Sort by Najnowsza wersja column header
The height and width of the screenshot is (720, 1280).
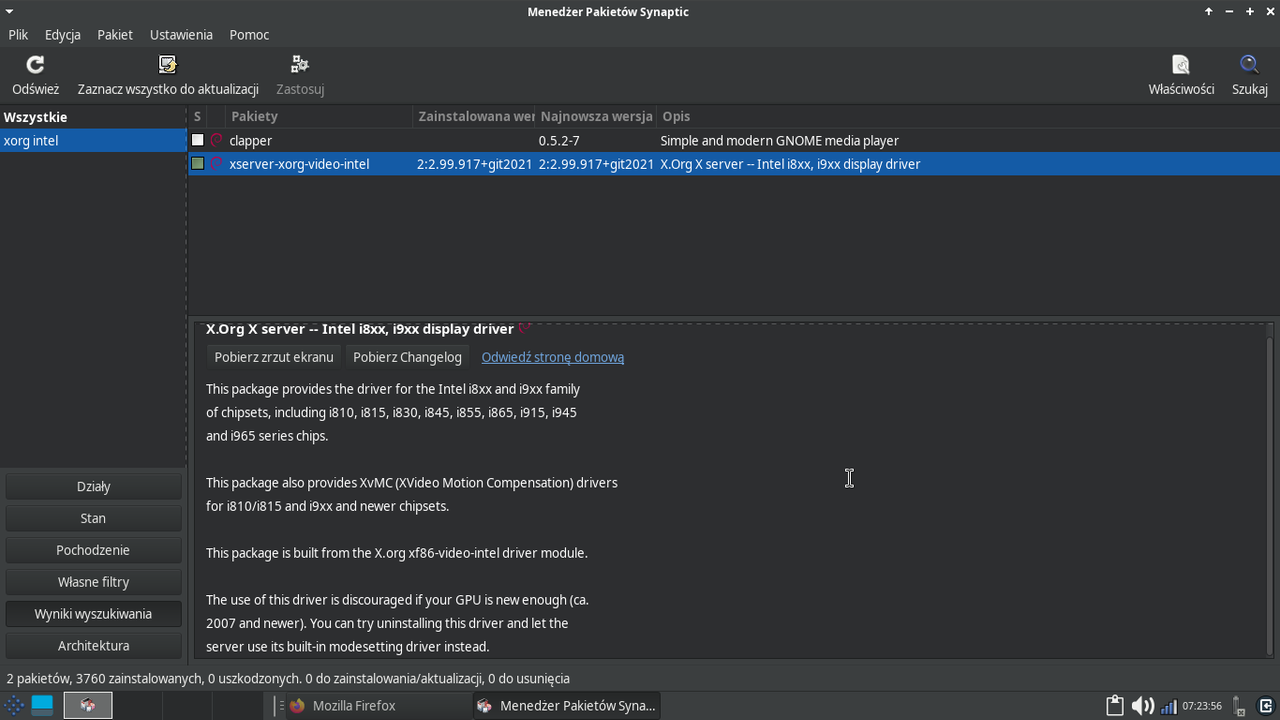(596, 117)
